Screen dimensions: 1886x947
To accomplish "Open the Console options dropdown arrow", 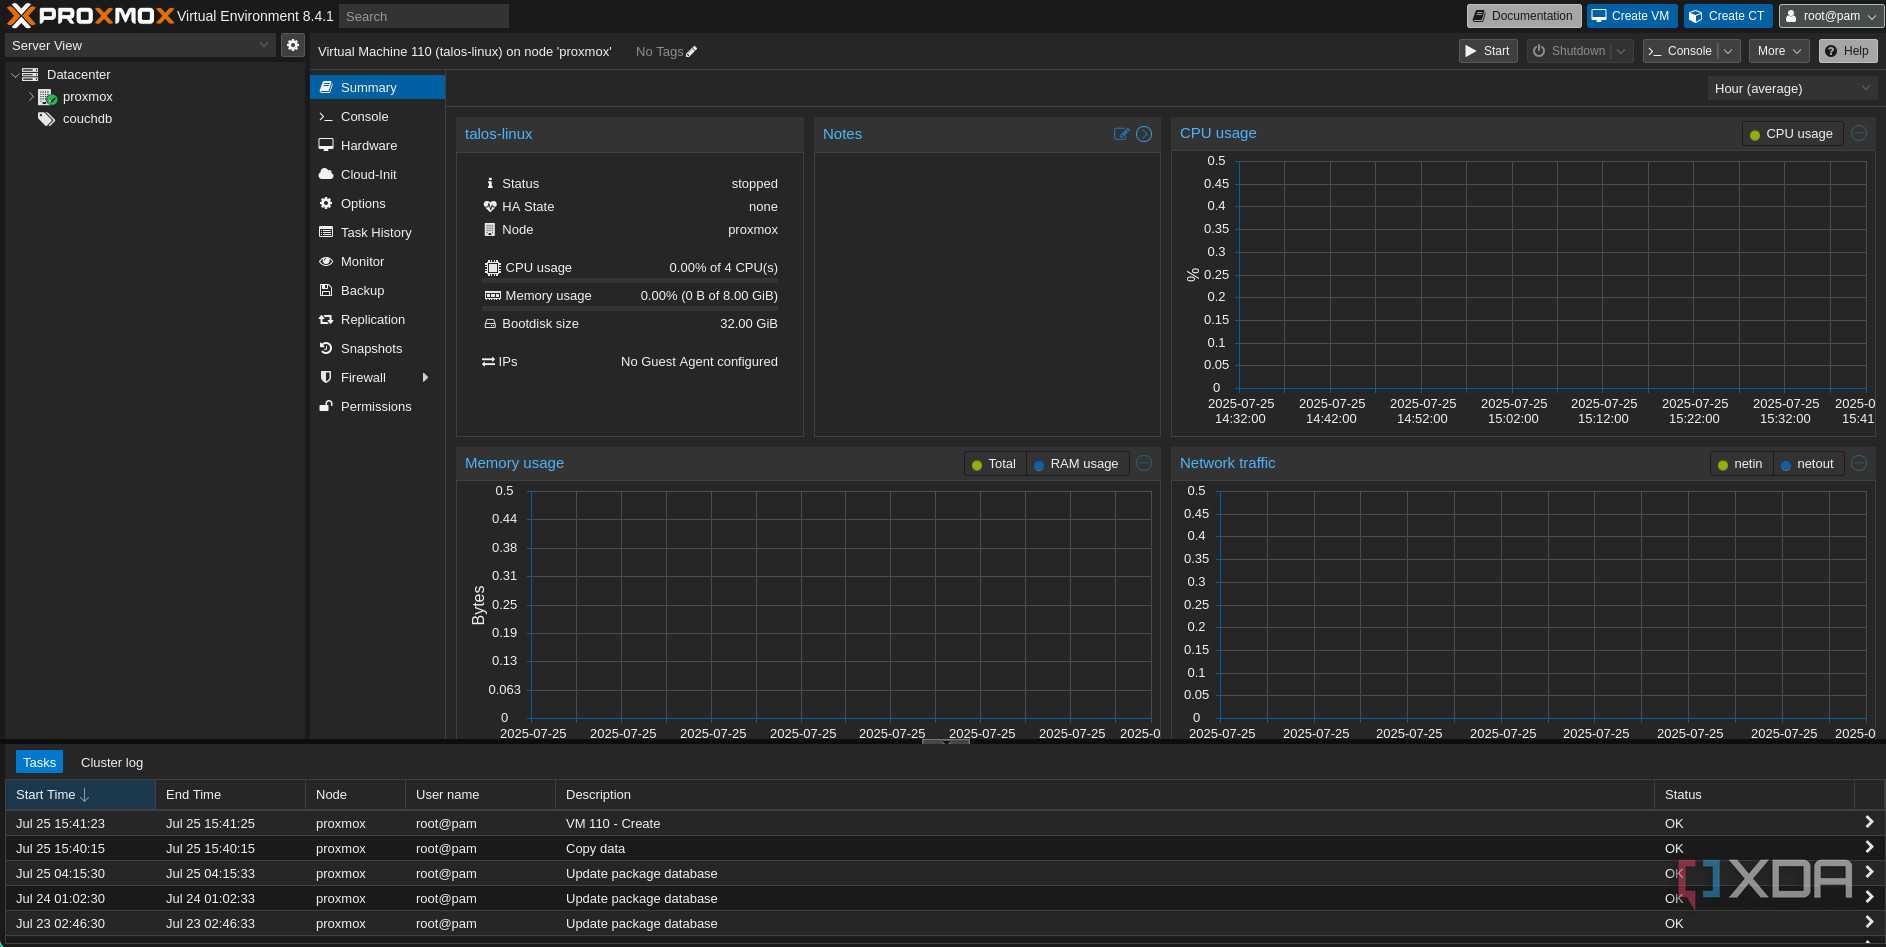I will point(1728,51).
